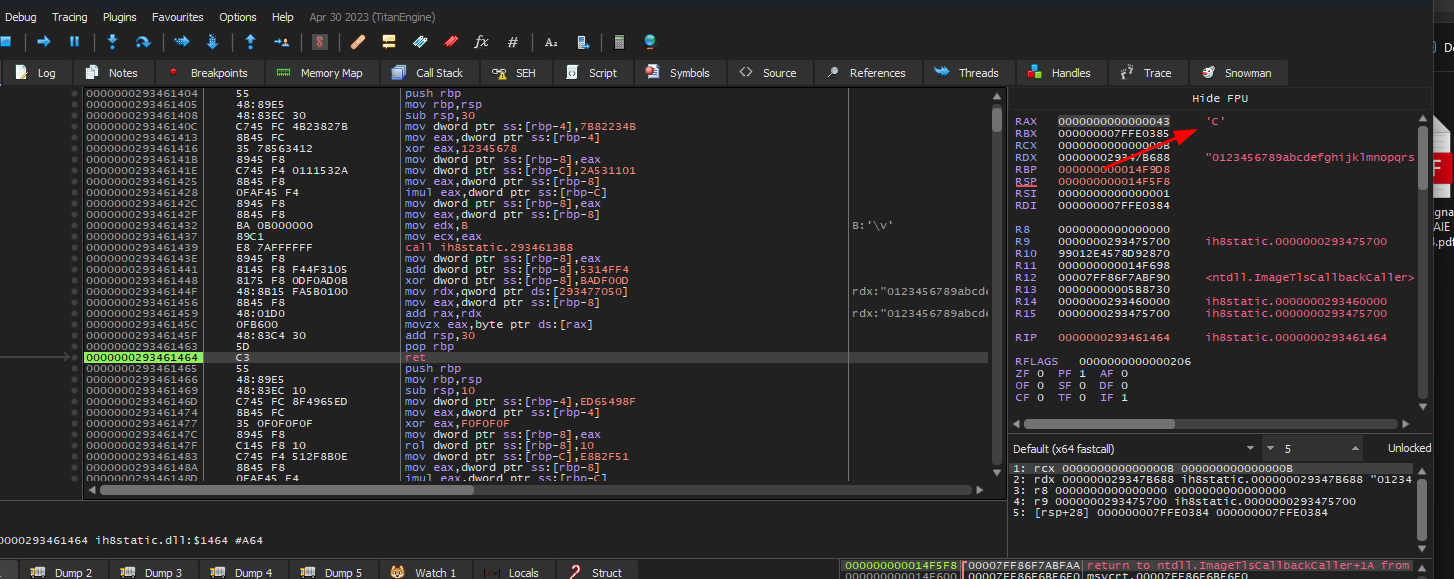The height and width of the screenshot is (579, 1454).
Task: Click the Step Into icon
Action: pos(112,42)
